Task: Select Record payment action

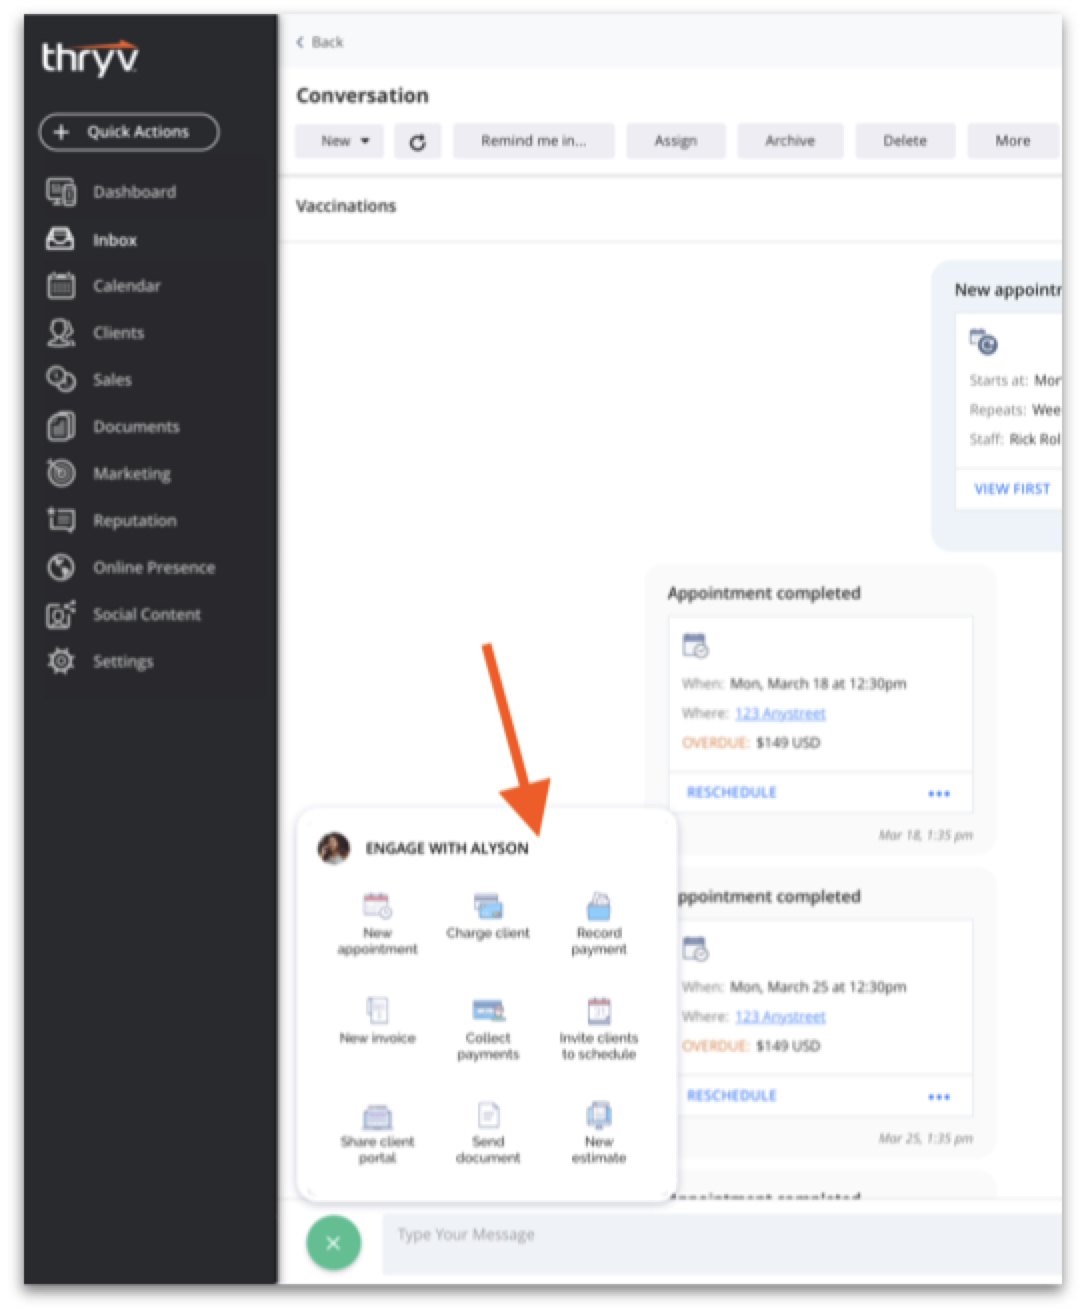Action: tap(599, 924)
